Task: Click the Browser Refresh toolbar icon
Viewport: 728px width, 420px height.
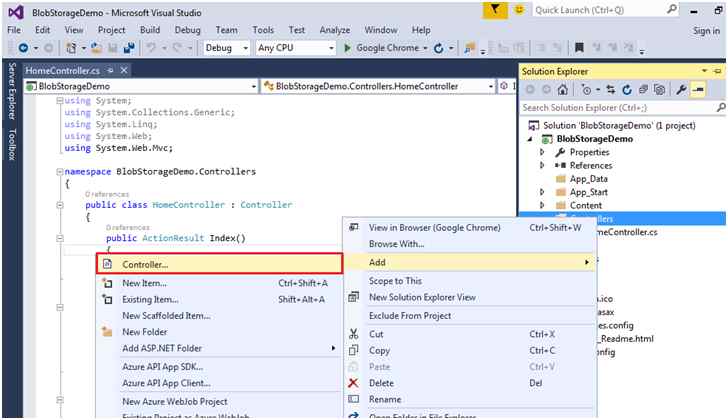Action: click(x=438, y=48)
